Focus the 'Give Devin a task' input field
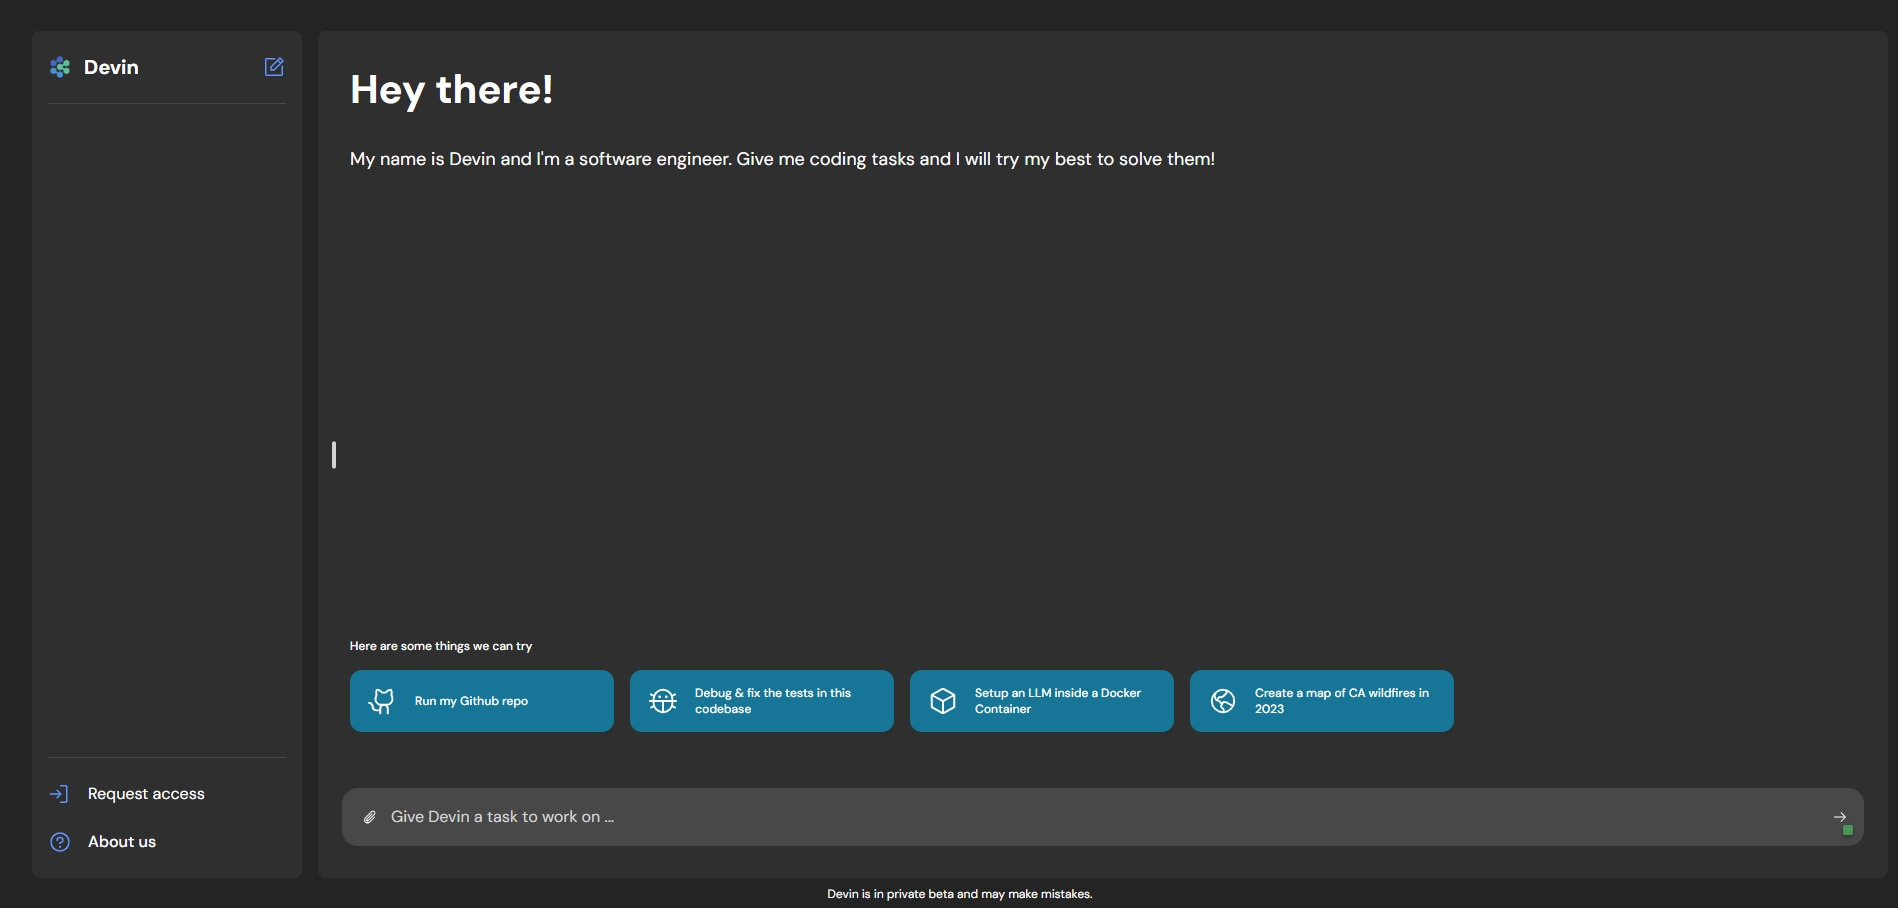Viewport: 1898px width, 908px height. (x=1000, y=817)
